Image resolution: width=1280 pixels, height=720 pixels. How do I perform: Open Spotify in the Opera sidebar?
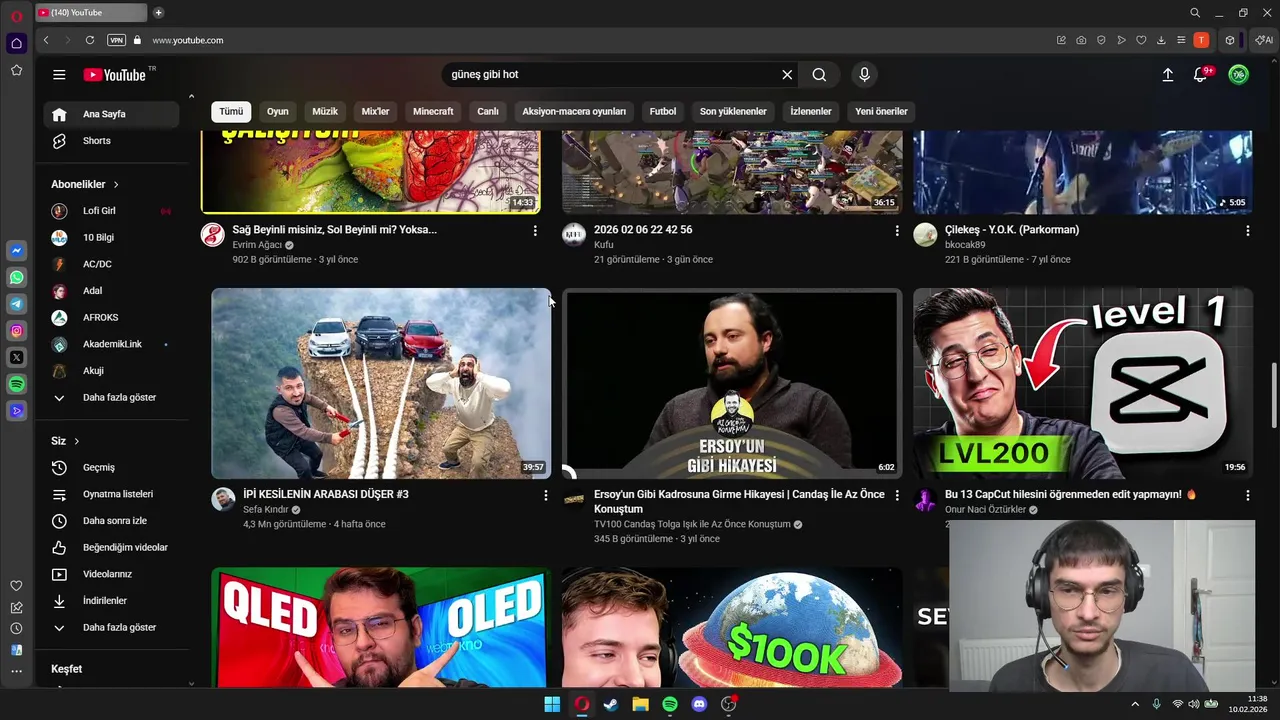pos(16,384)
